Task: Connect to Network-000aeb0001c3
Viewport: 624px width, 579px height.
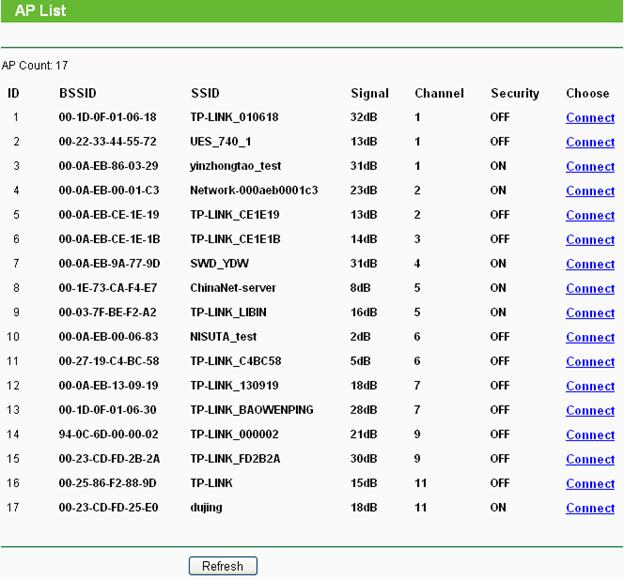Action: coord(590,191)
